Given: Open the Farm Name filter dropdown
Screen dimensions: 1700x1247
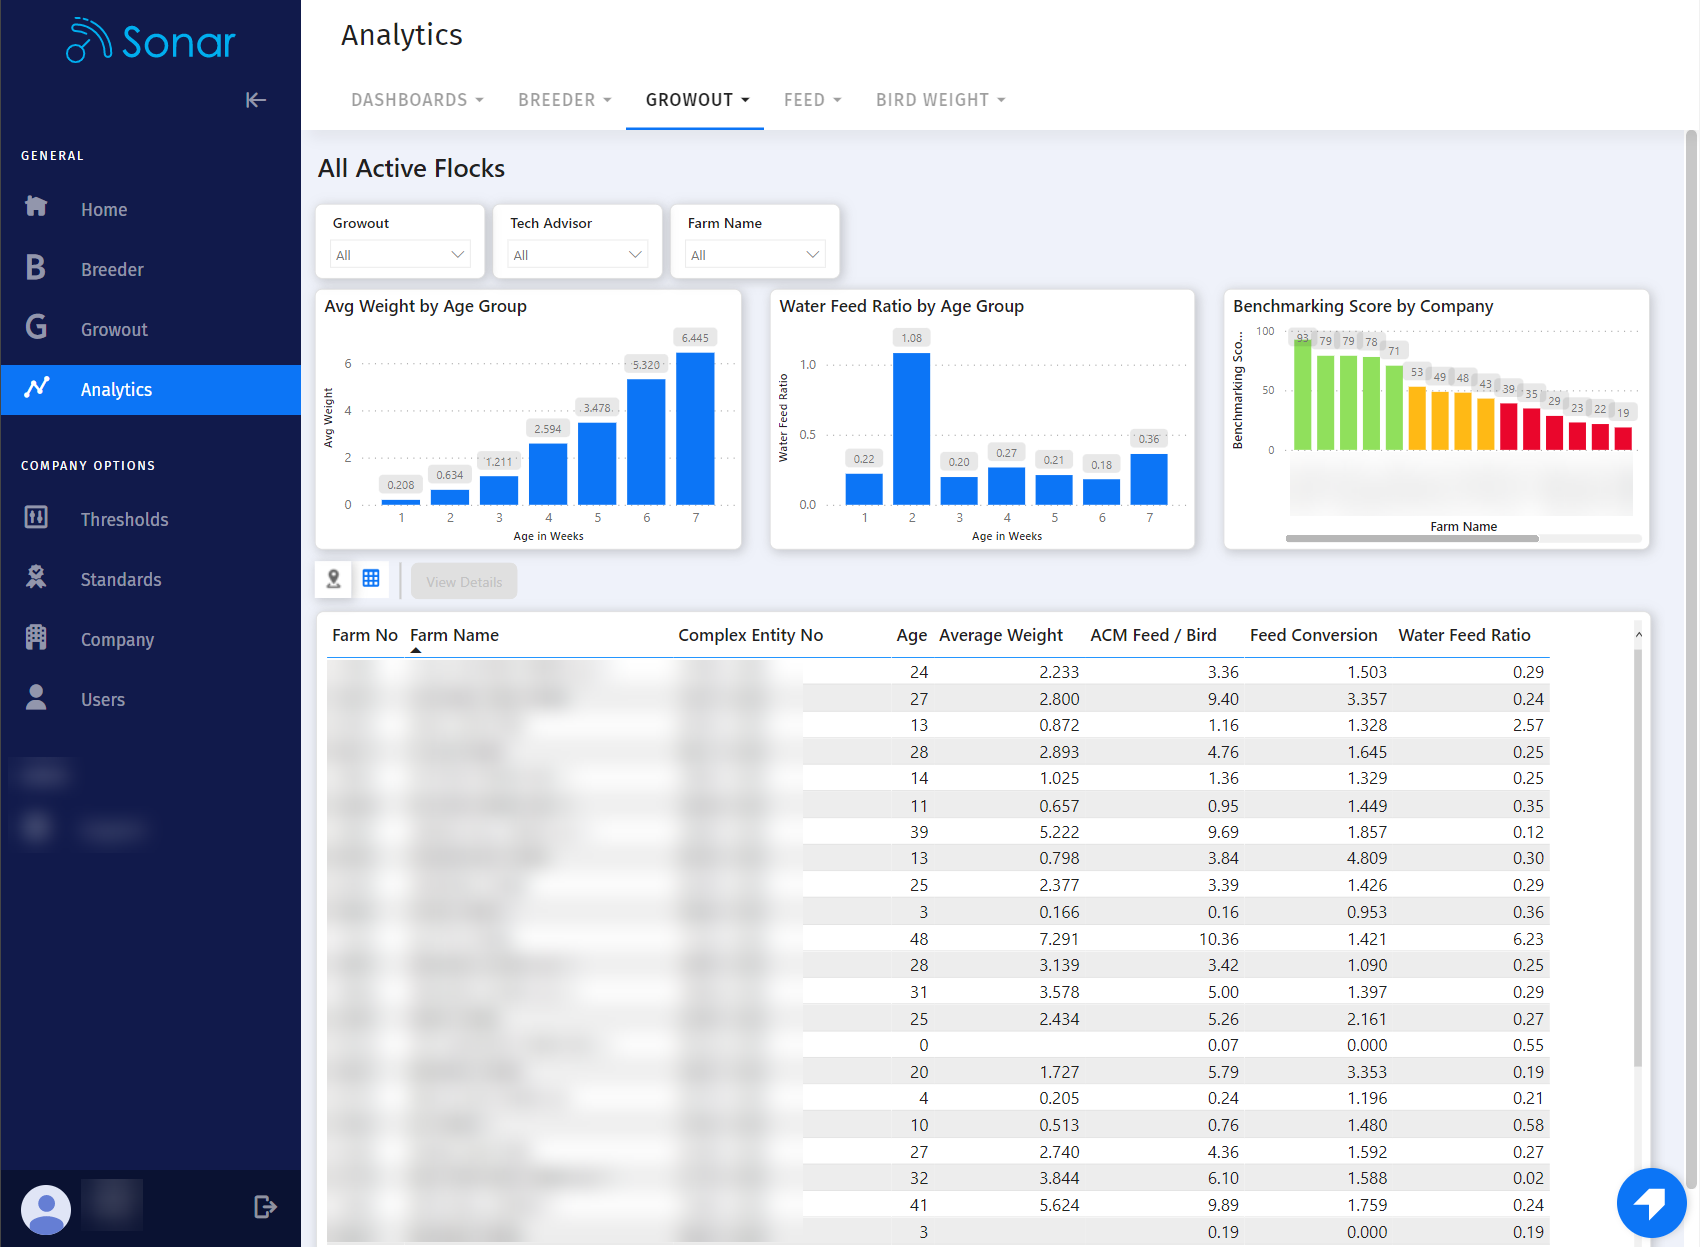Looking at the screenshot, I should coord(755,255).
